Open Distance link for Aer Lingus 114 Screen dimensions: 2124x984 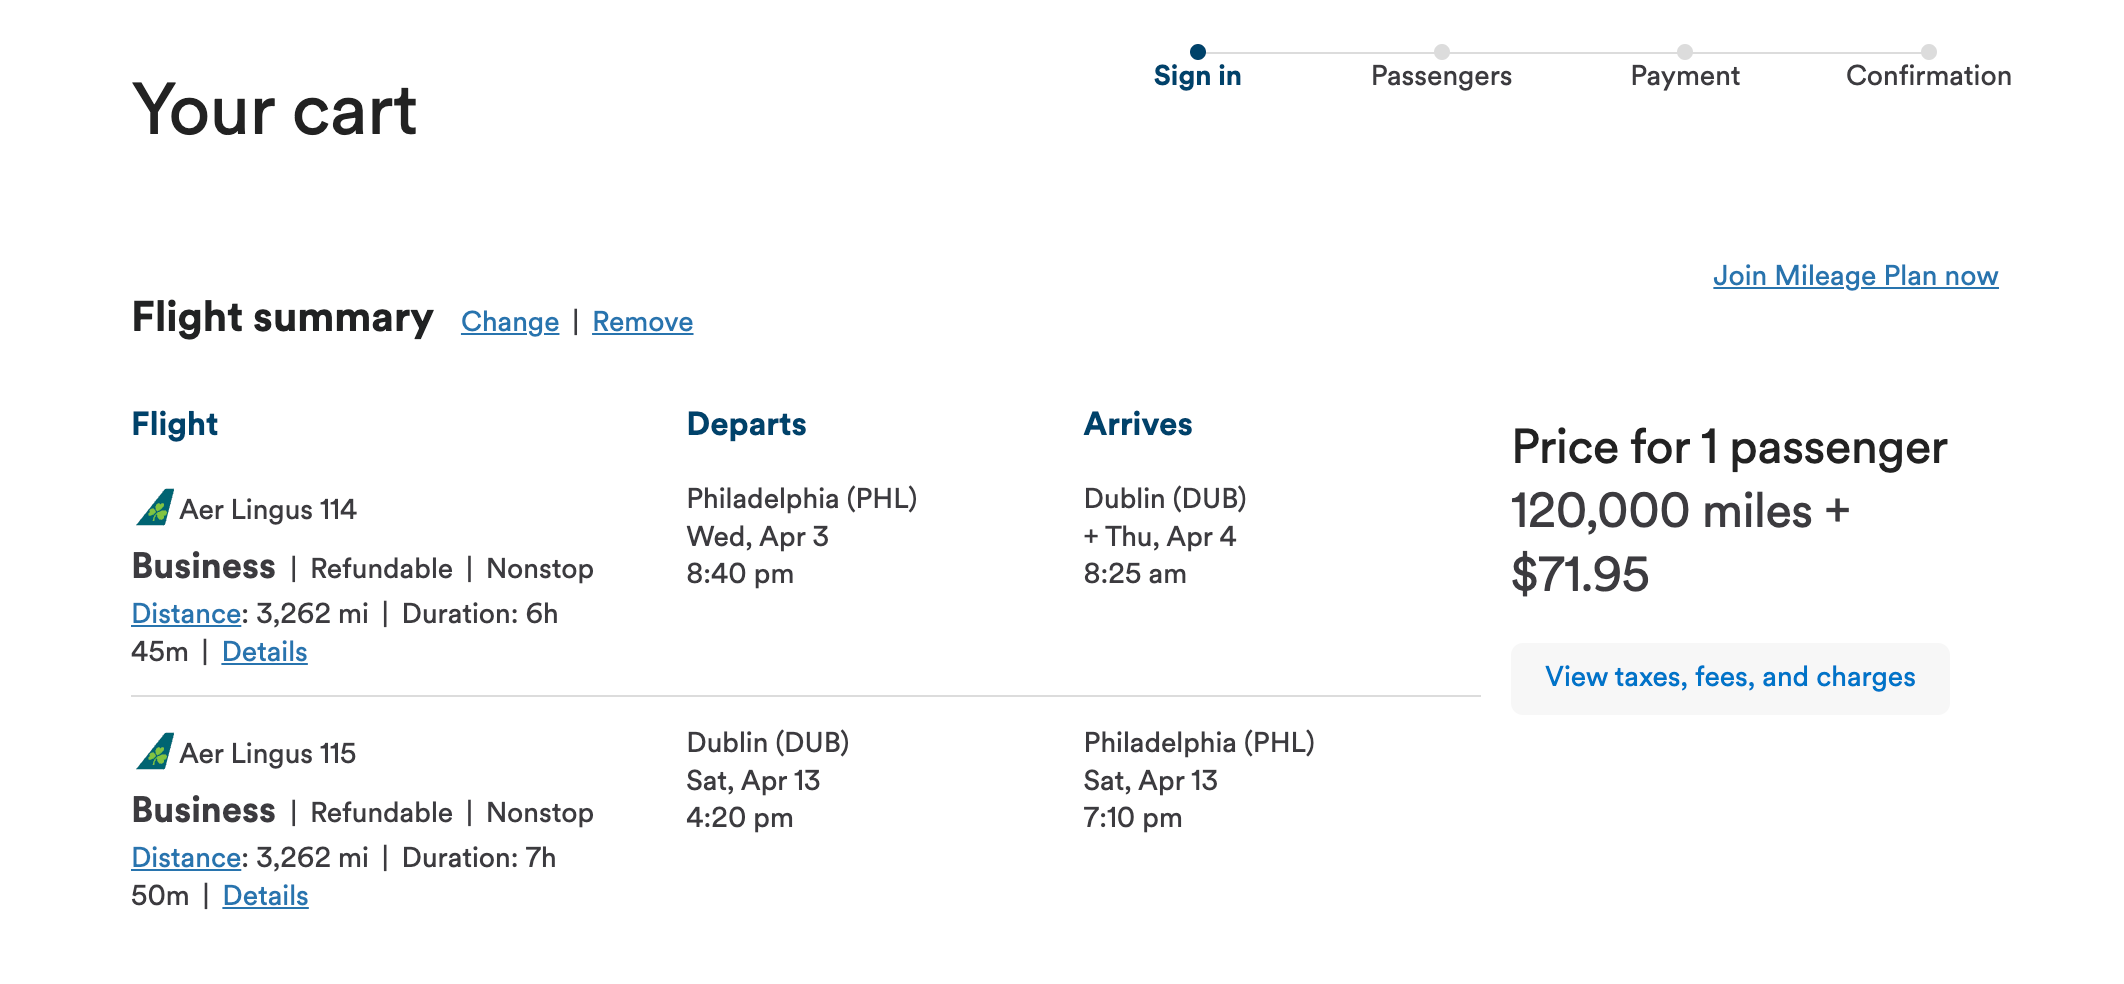(186, 614)
